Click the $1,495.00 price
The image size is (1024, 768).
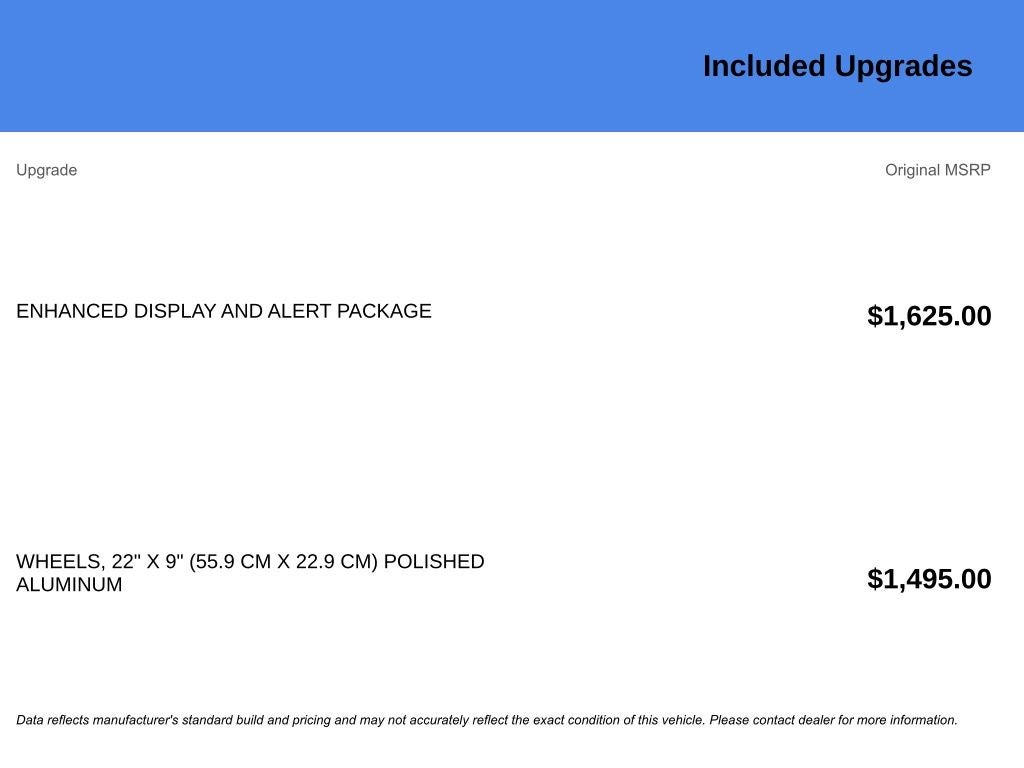tap(929, 579)
